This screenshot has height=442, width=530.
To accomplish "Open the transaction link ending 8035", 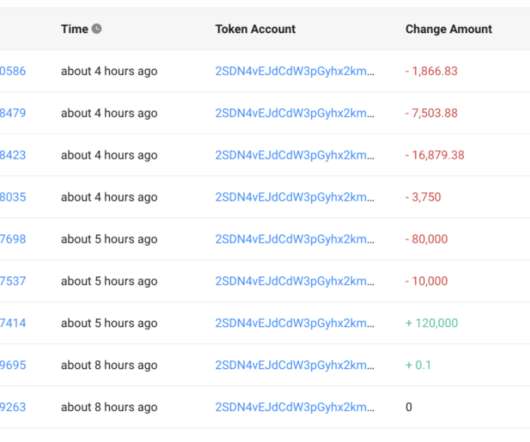I will (x=13, y=197).
